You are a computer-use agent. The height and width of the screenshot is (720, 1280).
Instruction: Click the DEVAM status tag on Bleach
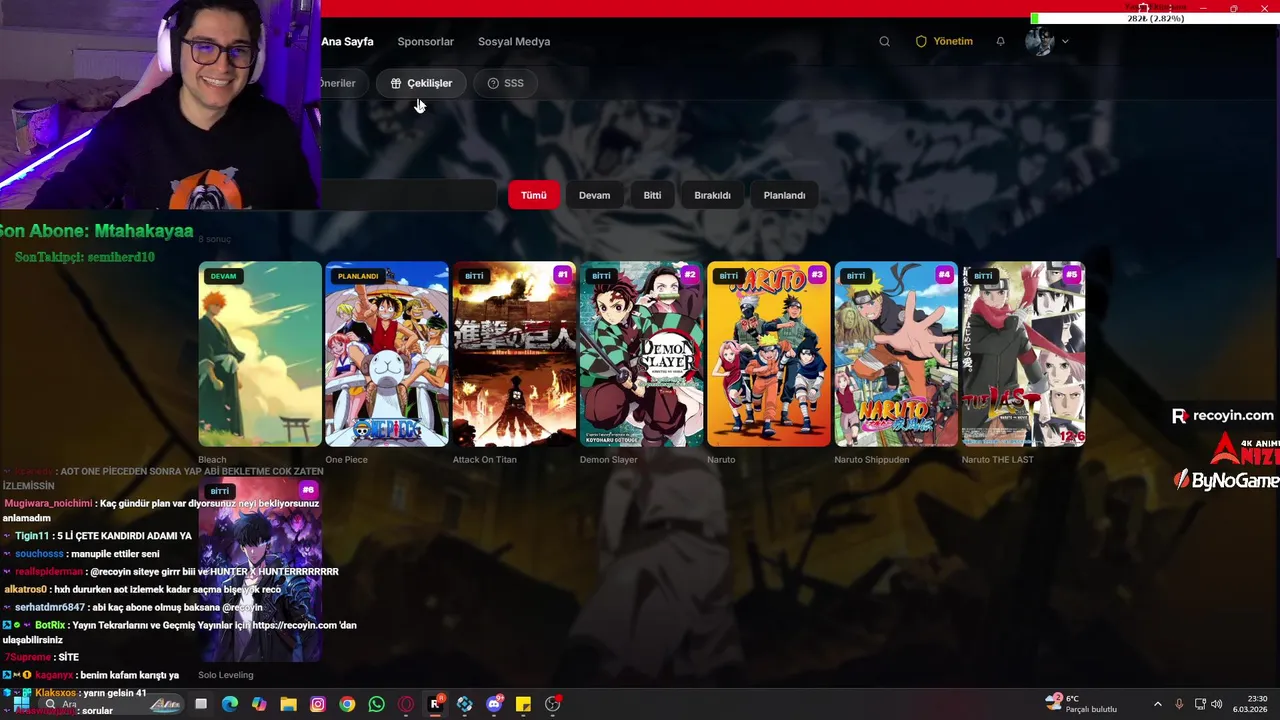coord(223,276)
